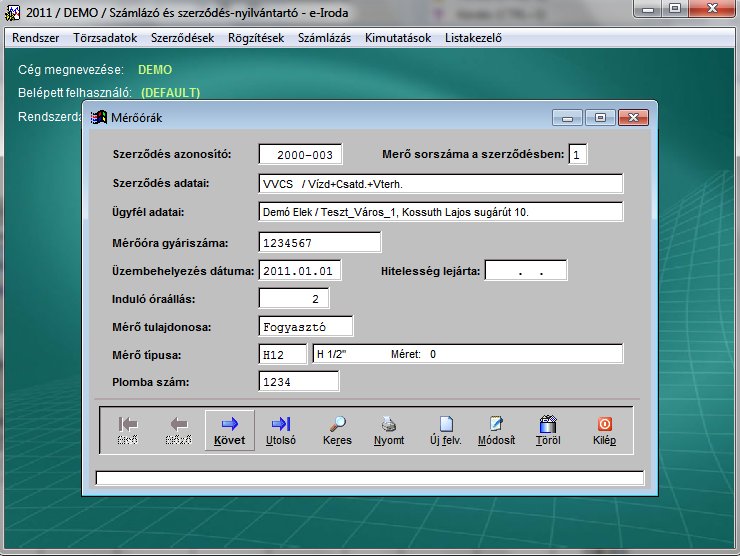This screenshot has width=740, height=556.
Task: Exit the dialog via Kilép icon
Action: pyautogui.click(x=604, y=431)
